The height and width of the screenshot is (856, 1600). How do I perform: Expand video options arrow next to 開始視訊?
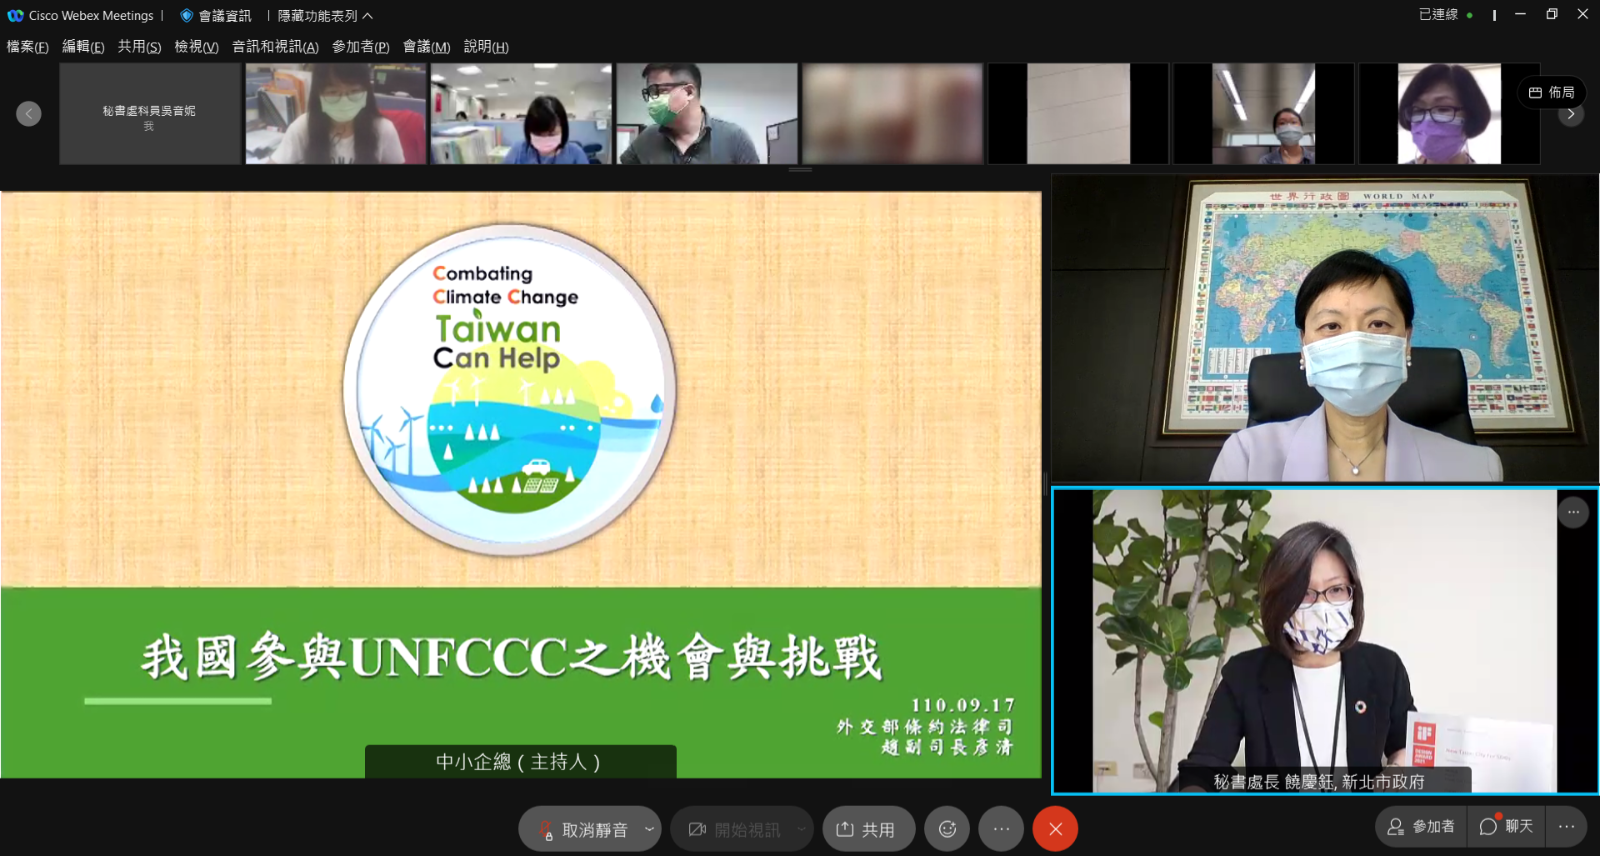(801, 829)
